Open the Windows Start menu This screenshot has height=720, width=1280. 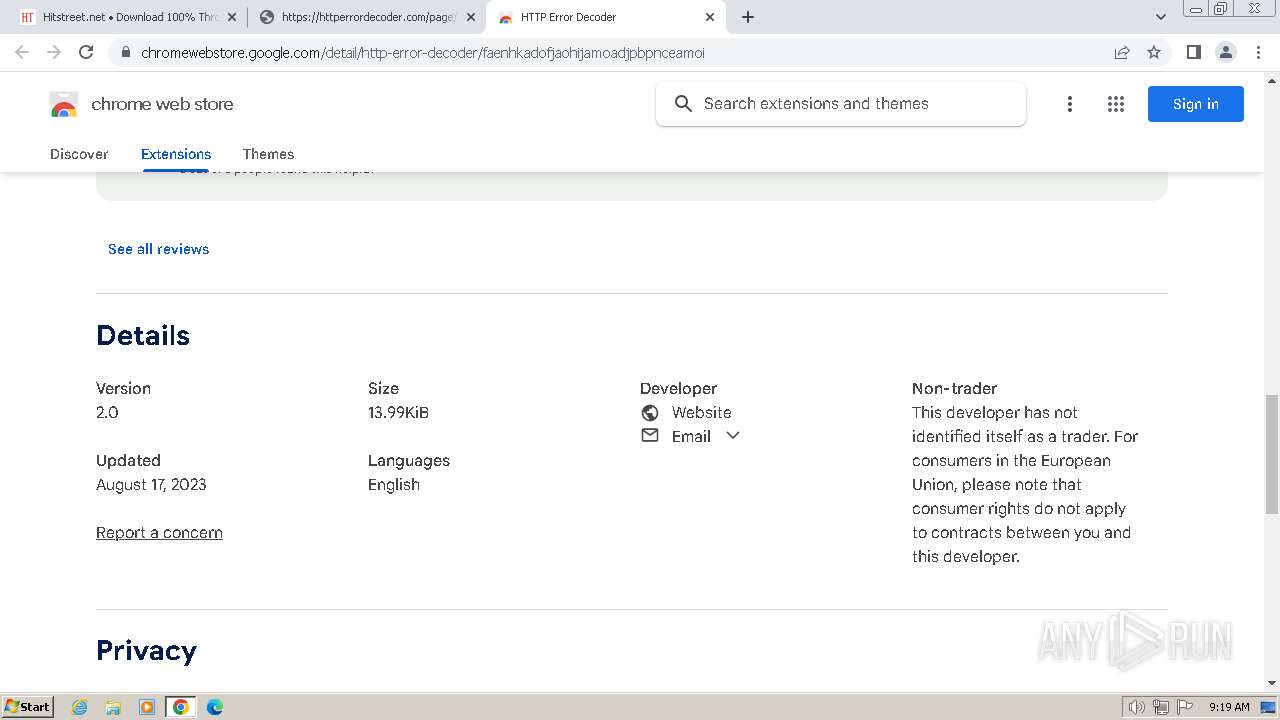(x=28, y=707)
